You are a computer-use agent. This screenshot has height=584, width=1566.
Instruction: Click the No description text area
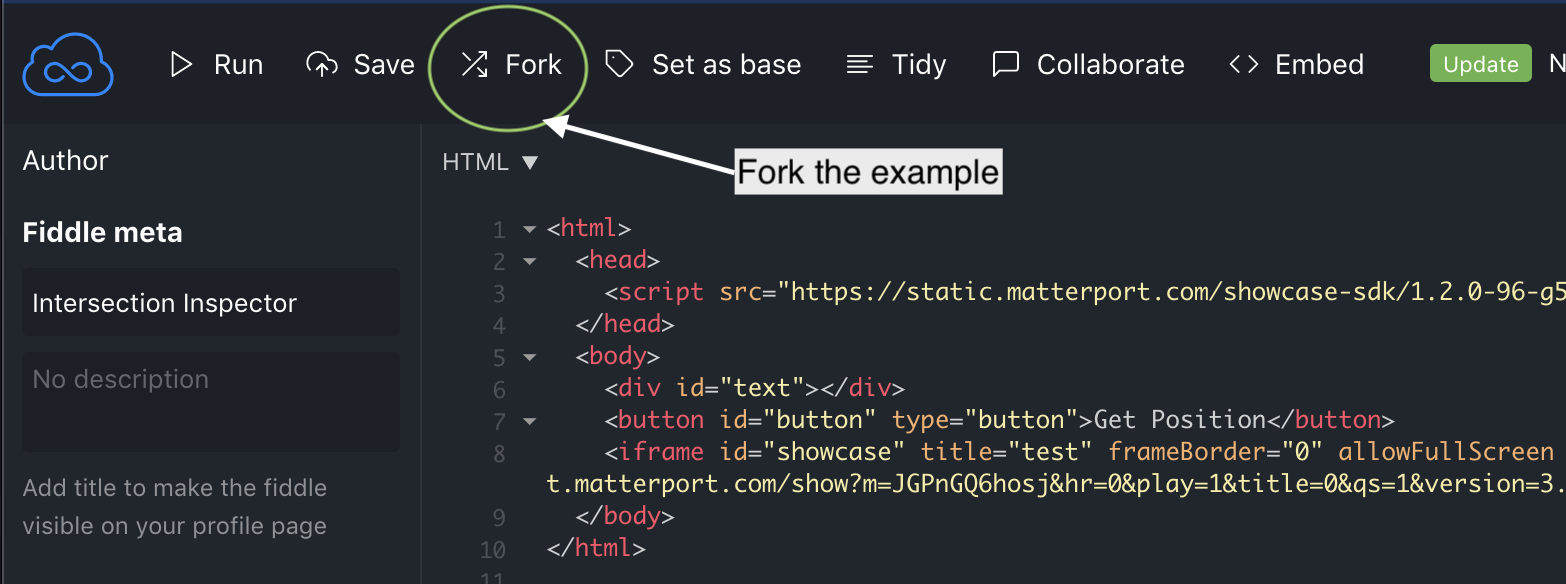pos(211,401)
